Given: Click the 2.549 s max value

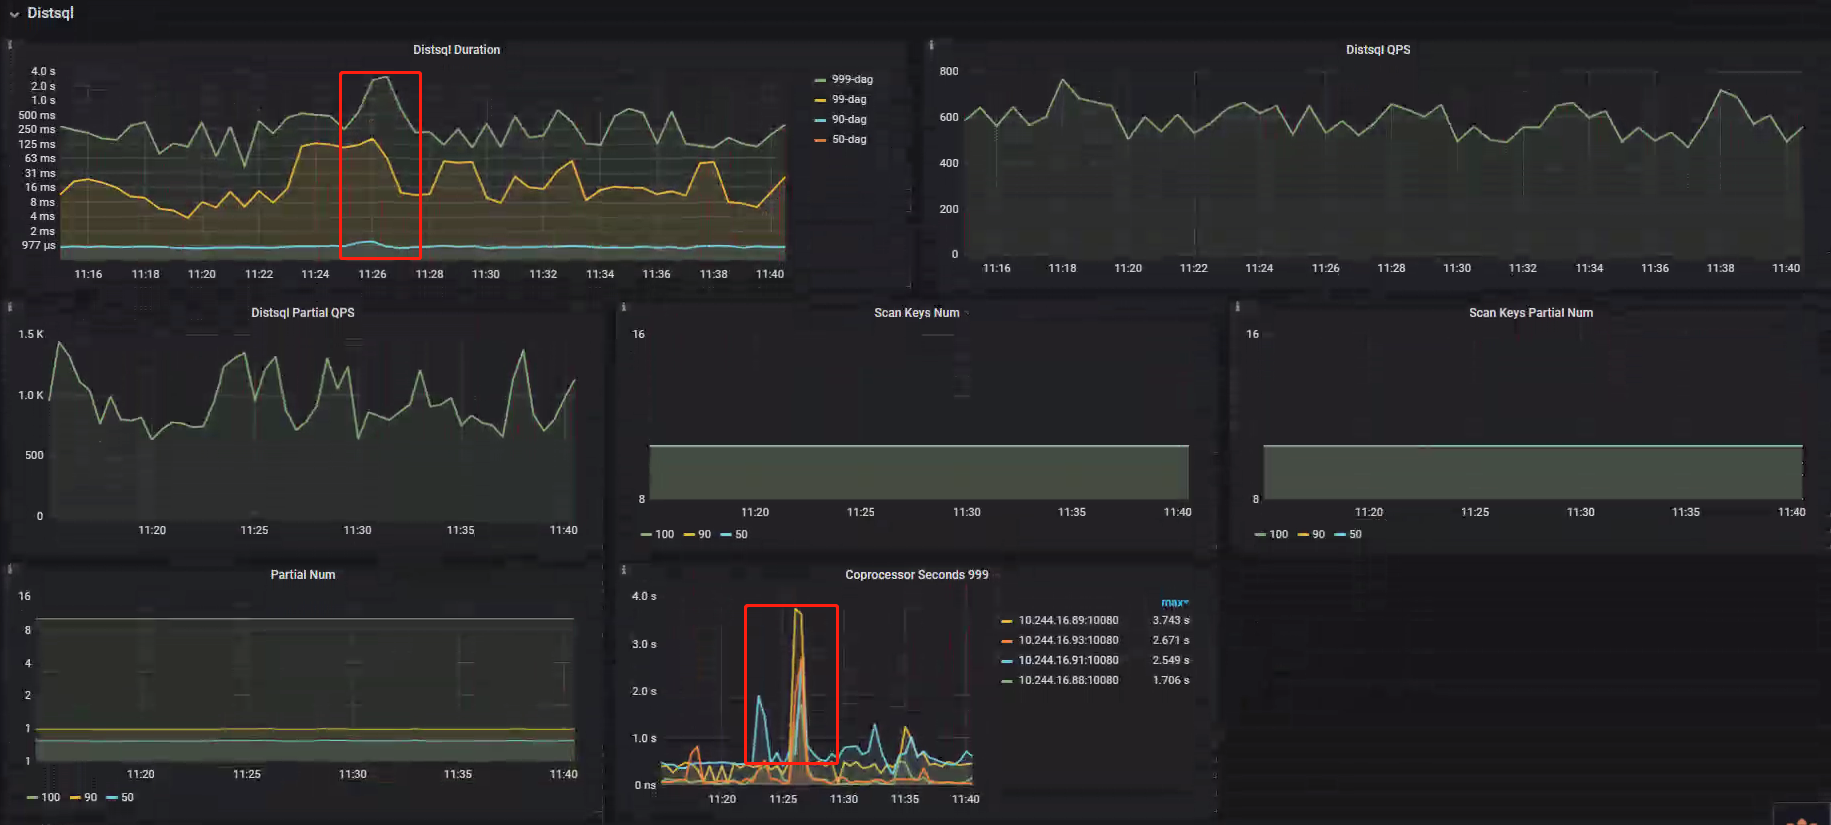Looking at the screenshot, I should pyautogui.click(x=1170, y=660).
